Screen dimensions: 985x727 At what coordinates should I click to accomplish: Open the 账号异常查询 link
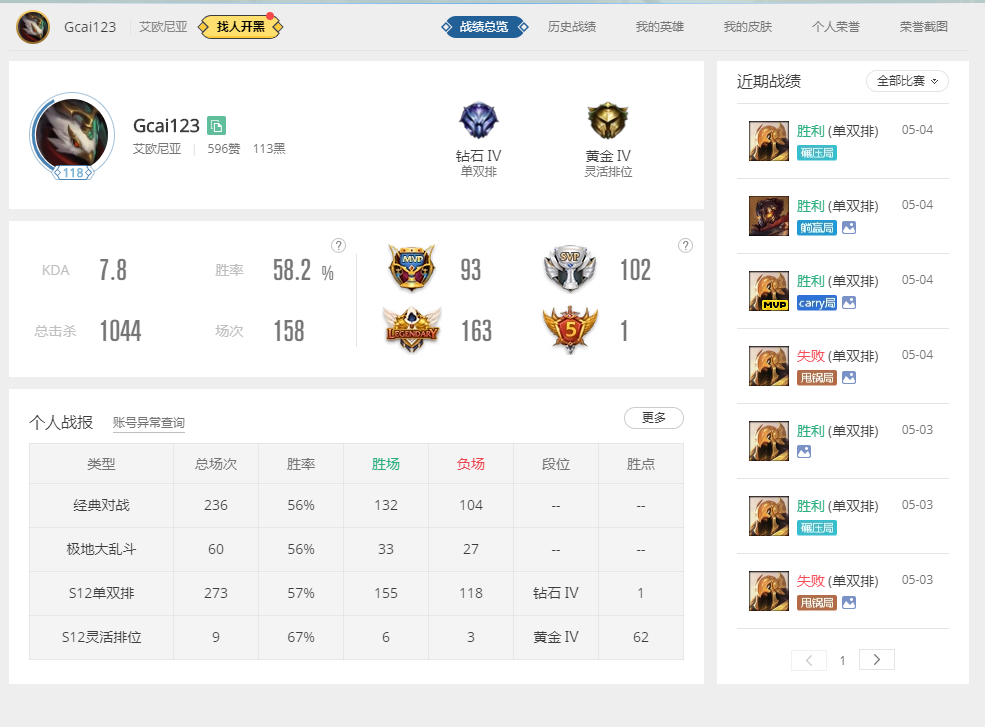tap(149, 423)
